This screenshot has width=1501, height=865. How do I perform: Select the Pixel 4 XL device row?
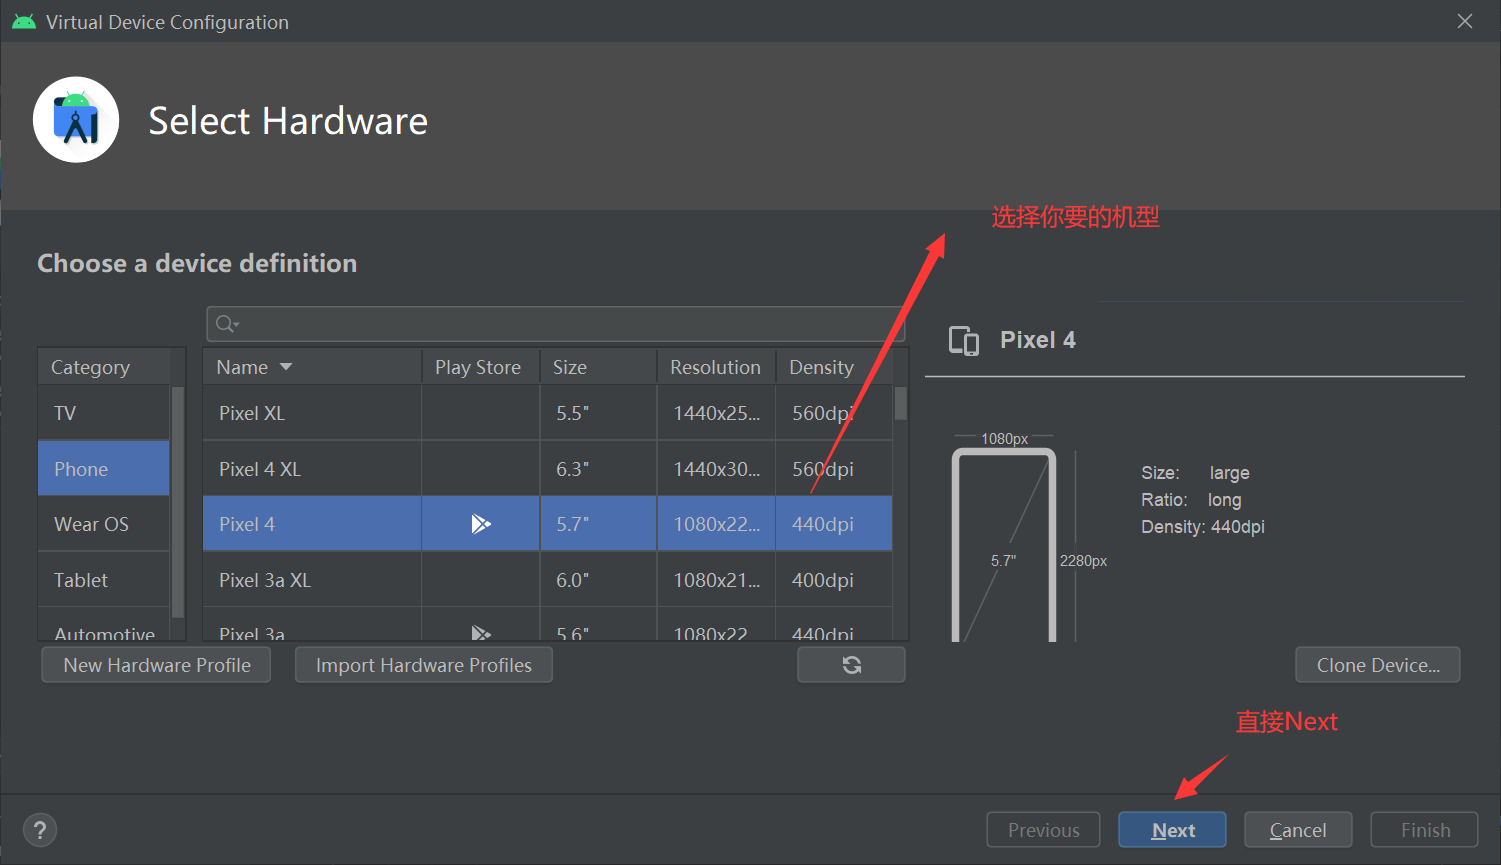pyautogui.click(x=548, y=469)
